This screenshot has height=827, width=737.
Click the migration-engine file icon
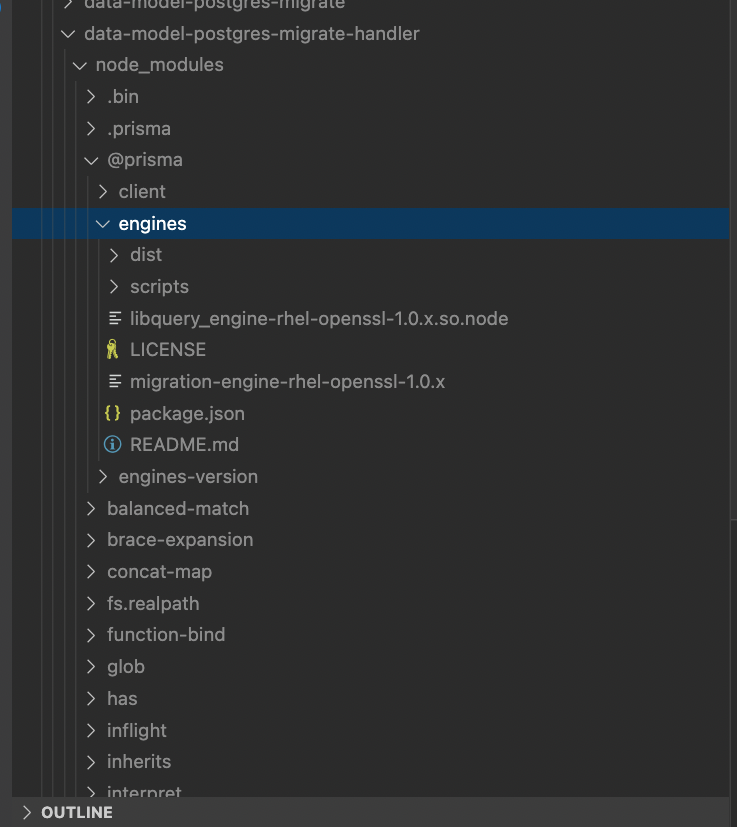point(115,381)
